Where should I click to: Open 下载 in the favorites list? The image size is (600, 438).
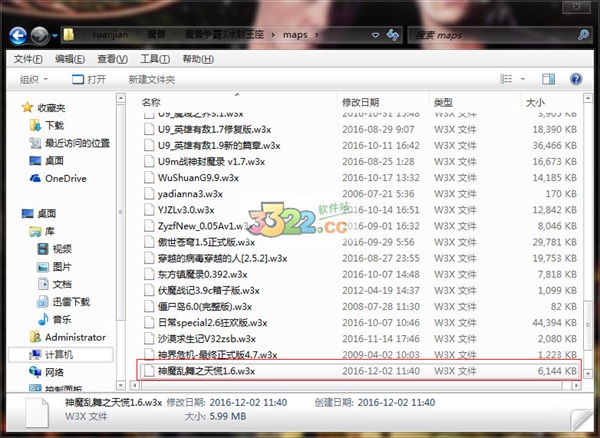47,125
